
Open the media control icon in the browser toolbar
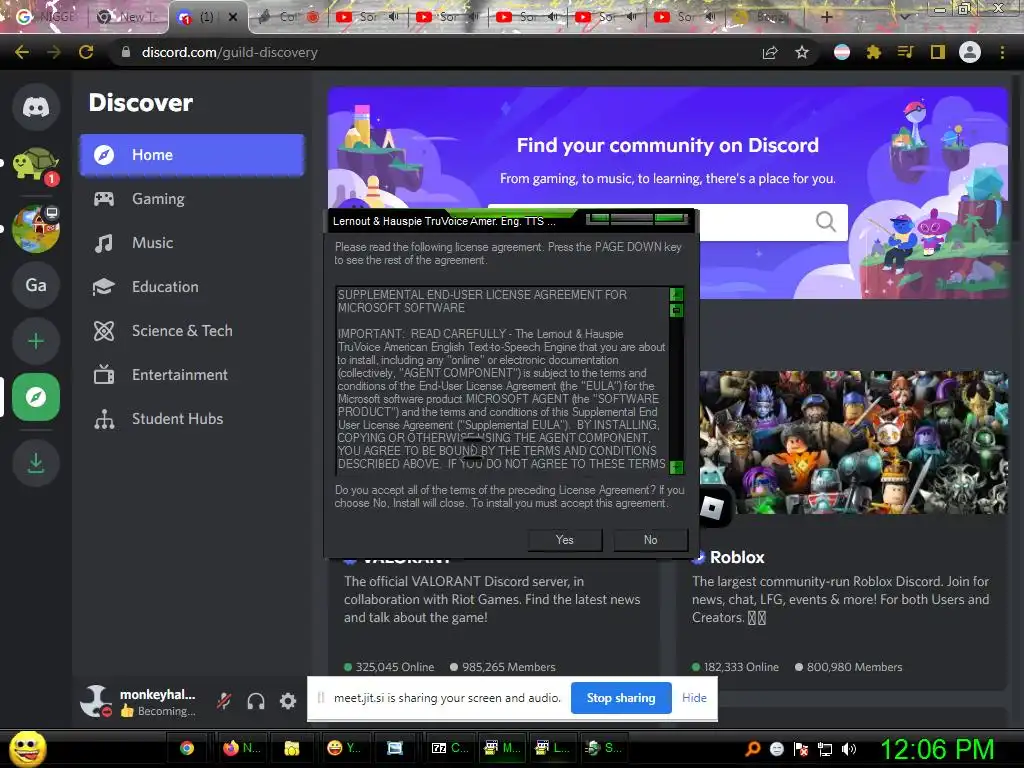point(905,52)
